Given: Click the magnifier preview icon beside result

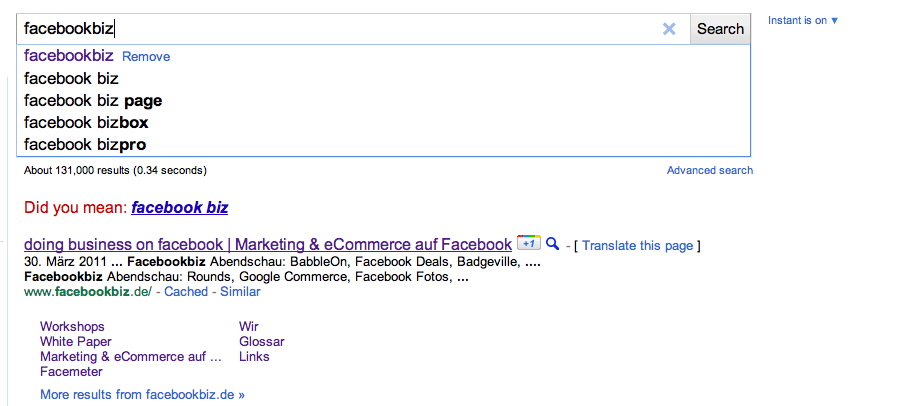Looking at the screenshot, I should coord(552,243).
